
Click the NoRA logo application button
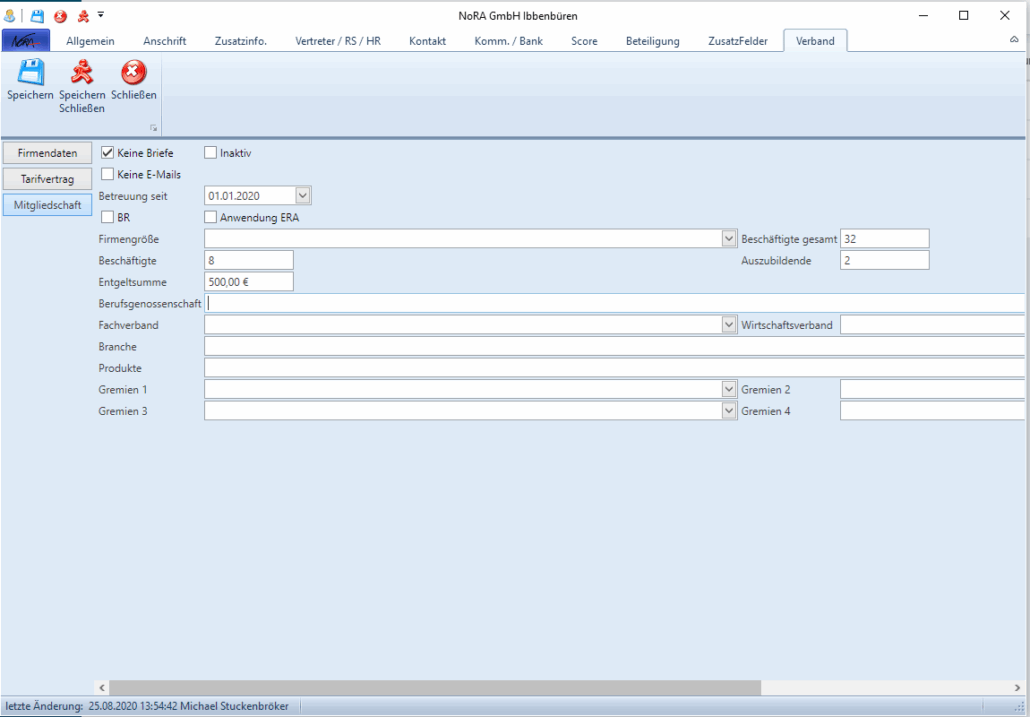point(26,41)
